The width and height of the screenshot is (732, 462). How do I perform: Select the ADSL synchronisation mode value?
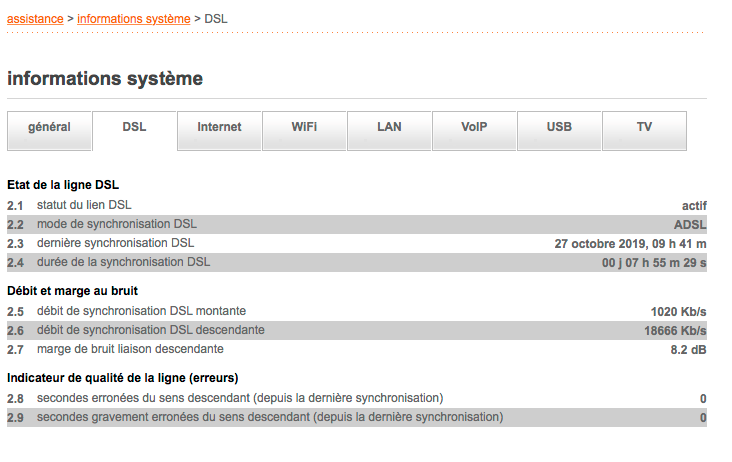click(690, 225)
